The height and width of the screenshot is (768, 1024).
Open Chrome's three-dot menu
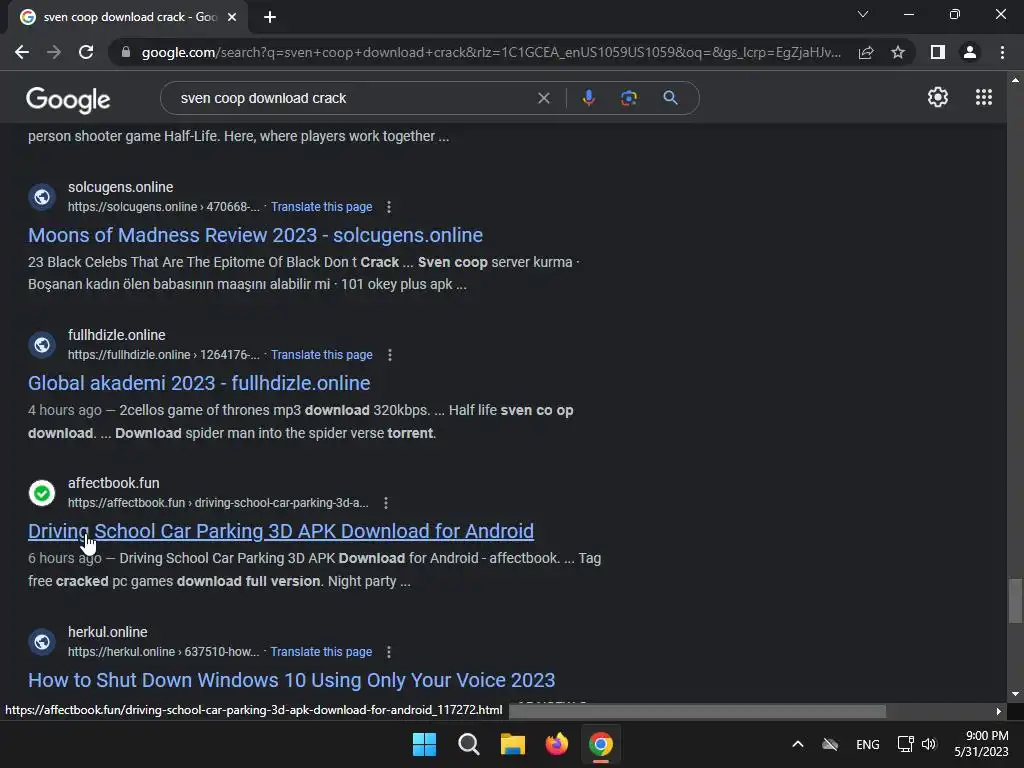1002,52
